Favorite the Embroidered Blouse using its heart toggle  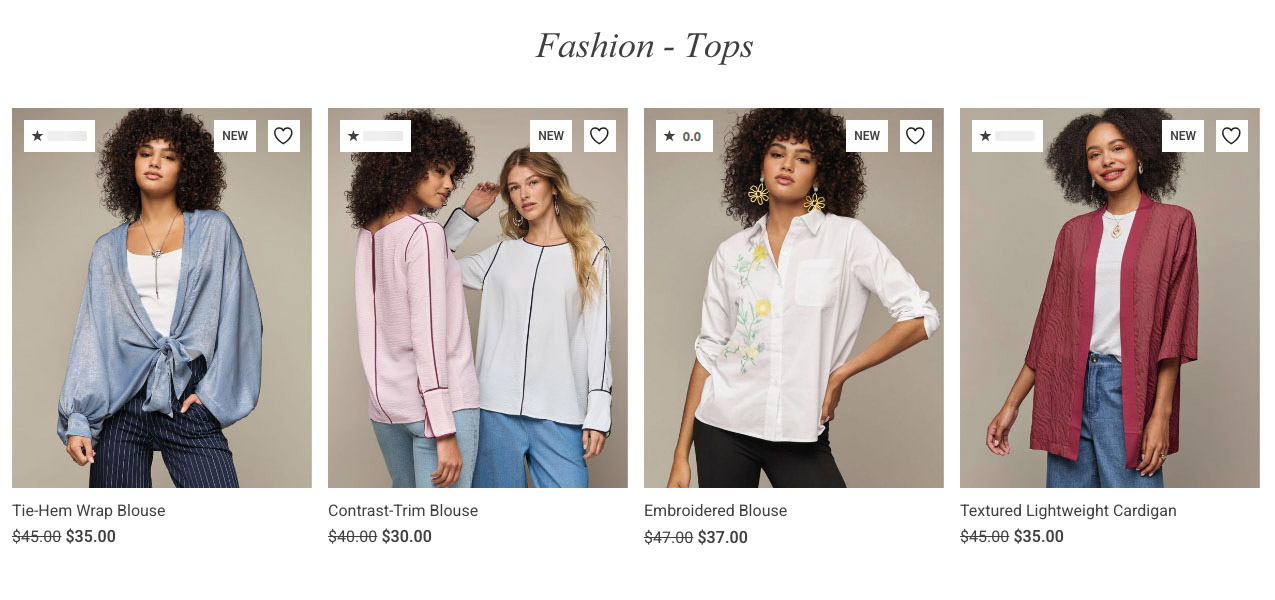(x=915, y=135)
